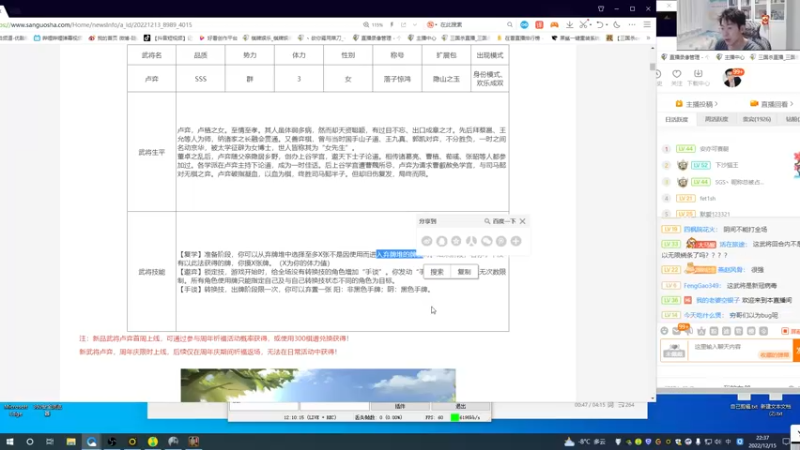Open File Explorer on taskbar

coord(71,441)
